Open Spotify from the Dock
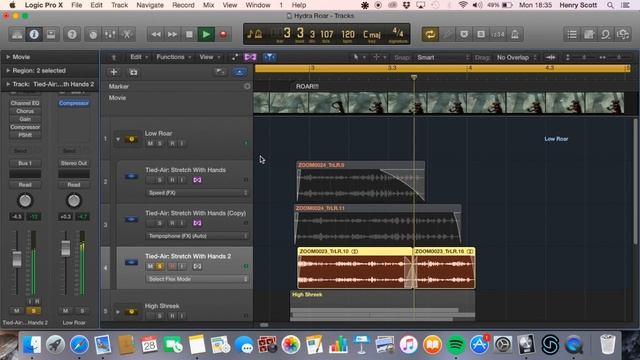This screenshot has height=360, width=640. point(456,345)
